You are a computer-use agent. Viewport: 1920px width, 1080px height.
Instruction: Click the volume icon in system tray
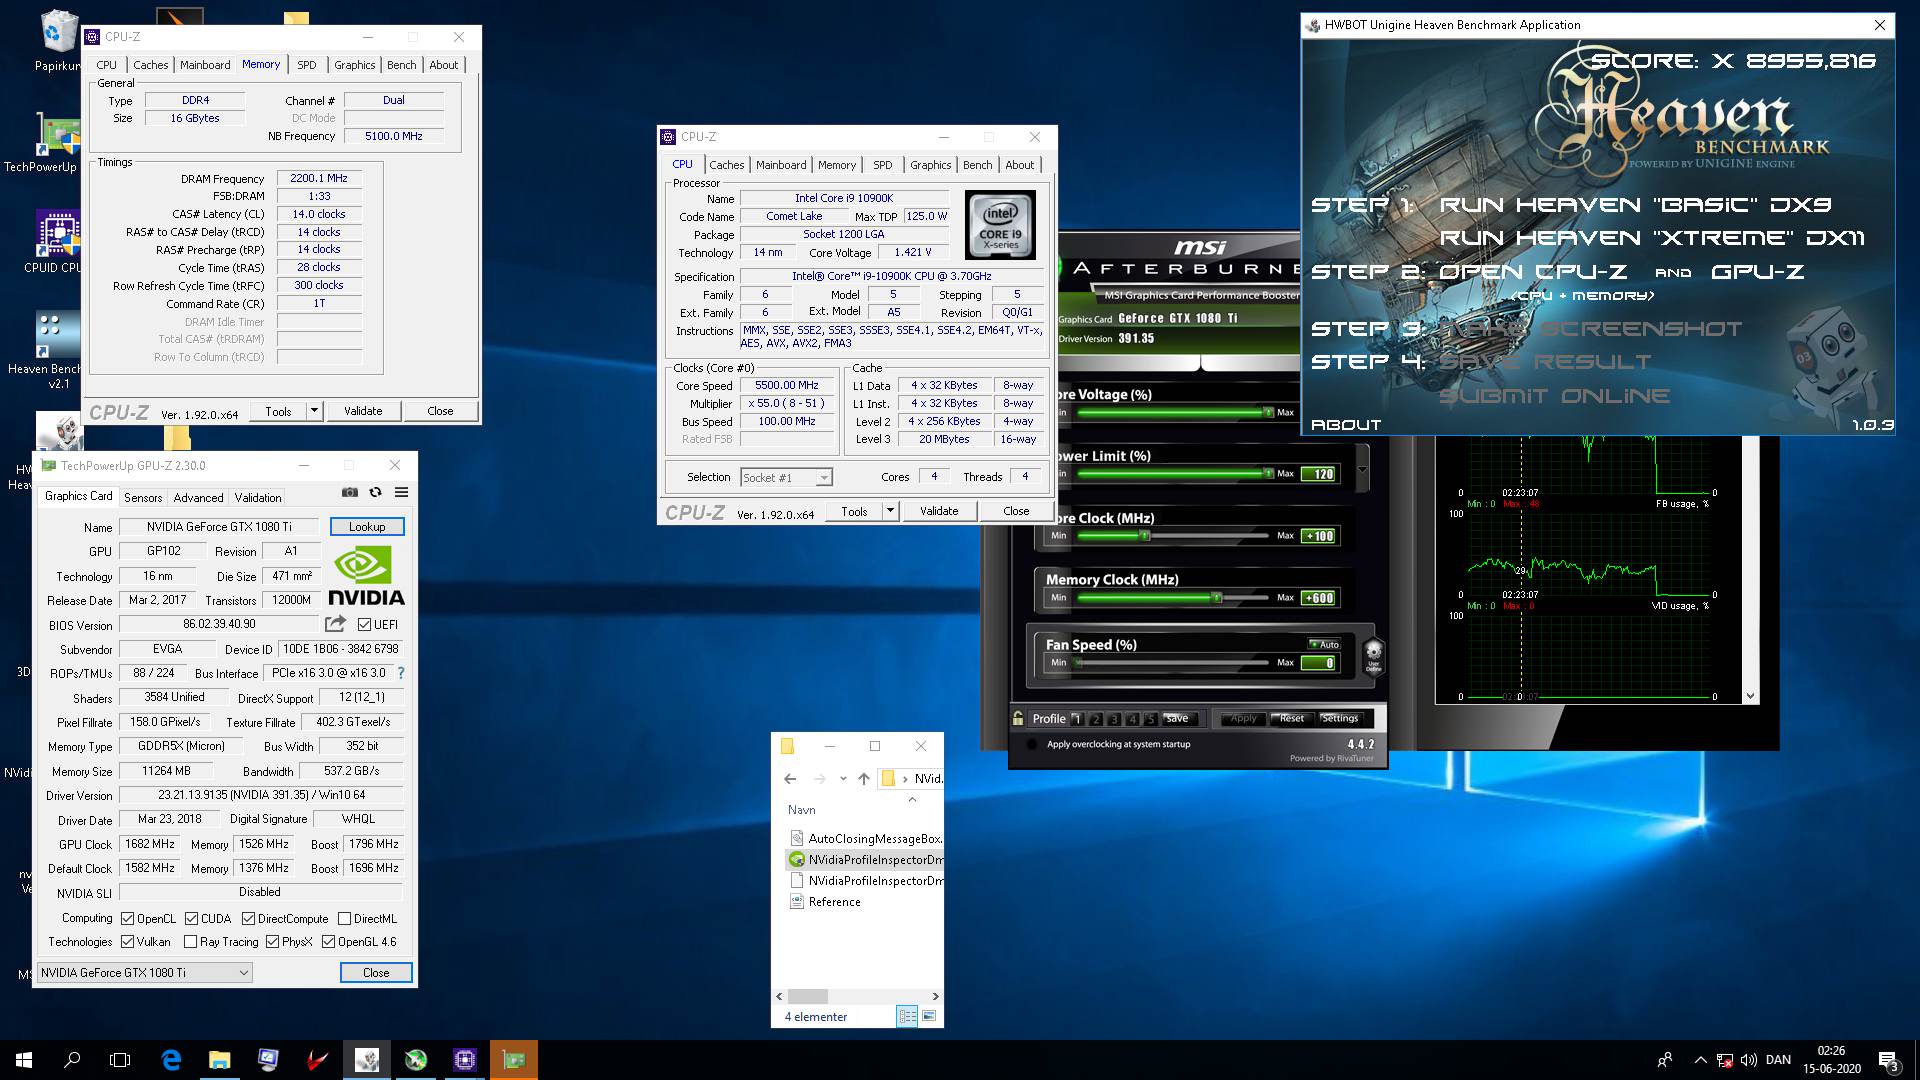point(1749,1060)
